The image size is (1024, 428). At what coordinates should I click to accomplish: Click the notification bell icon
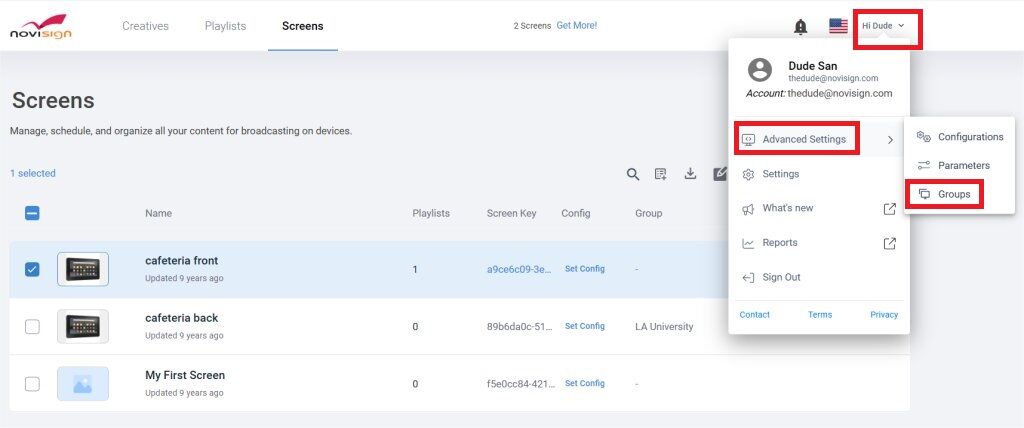800,27
